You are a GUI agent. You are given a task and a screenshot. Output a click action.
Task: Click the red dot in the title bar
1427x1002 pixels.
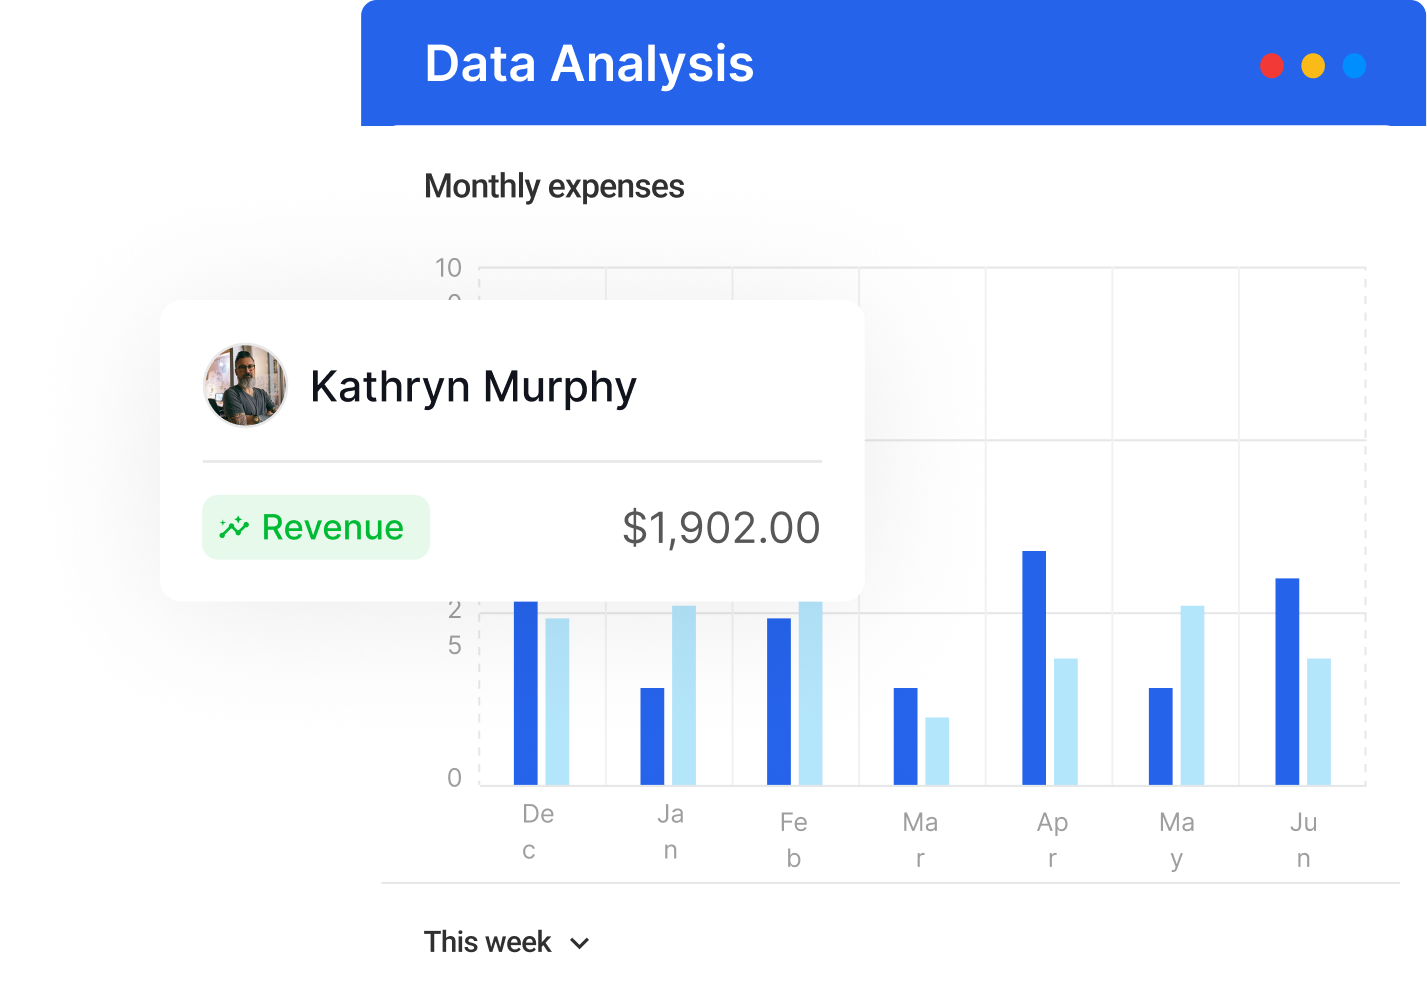[1271, 66]
